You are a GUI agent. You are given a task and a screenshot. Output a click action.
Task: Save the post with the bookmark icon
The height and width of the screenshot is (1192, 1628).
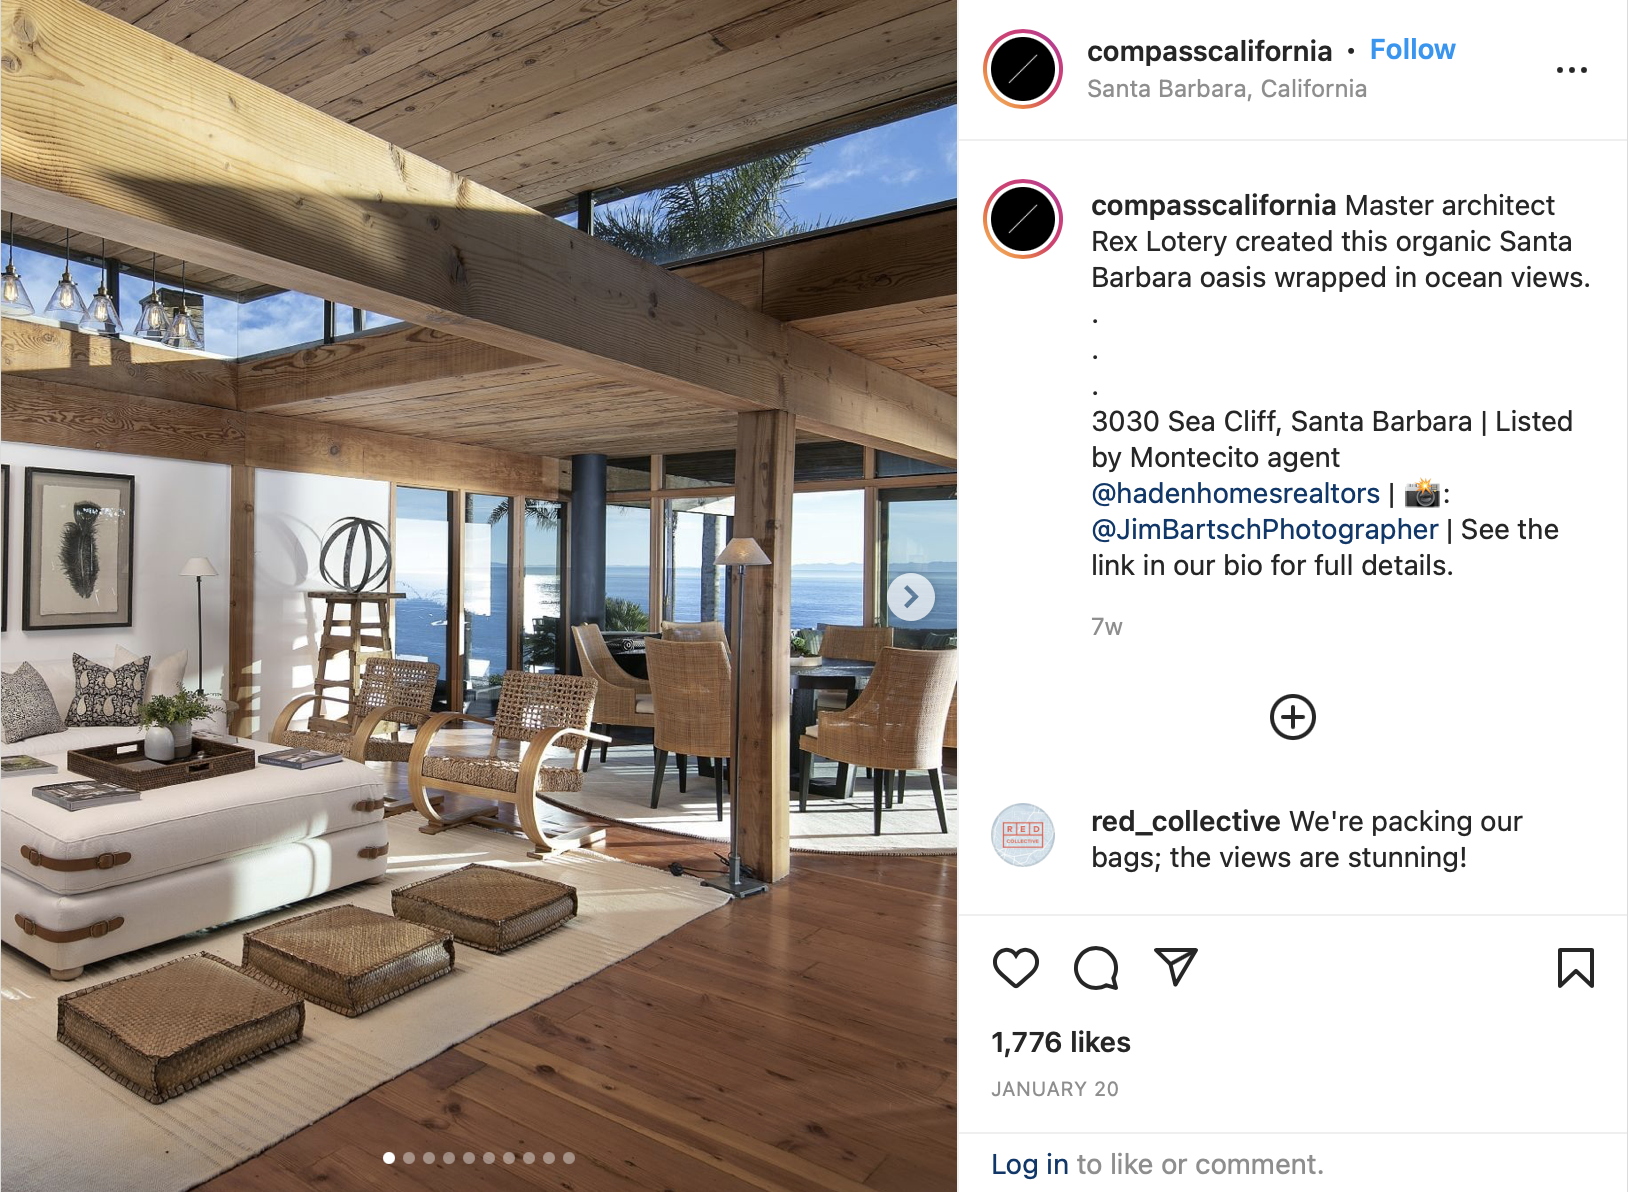point(1576,968)
